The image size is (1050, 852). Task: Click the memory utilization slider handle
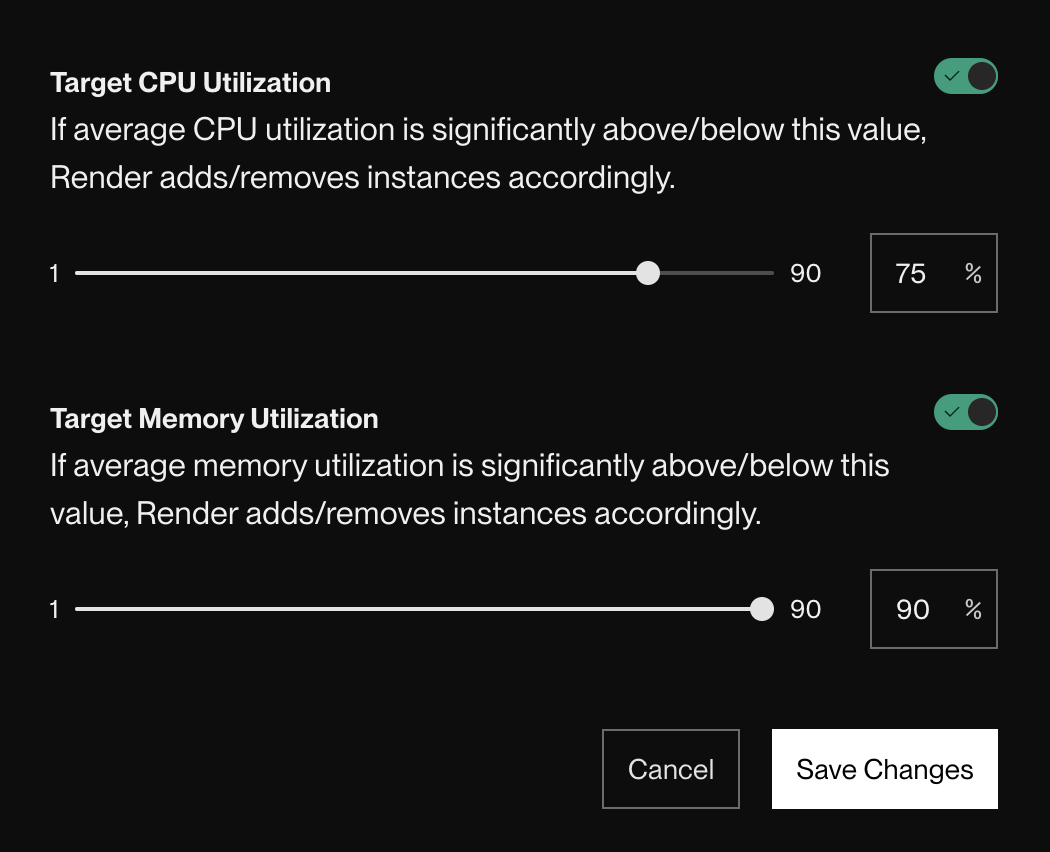[763, 608]
